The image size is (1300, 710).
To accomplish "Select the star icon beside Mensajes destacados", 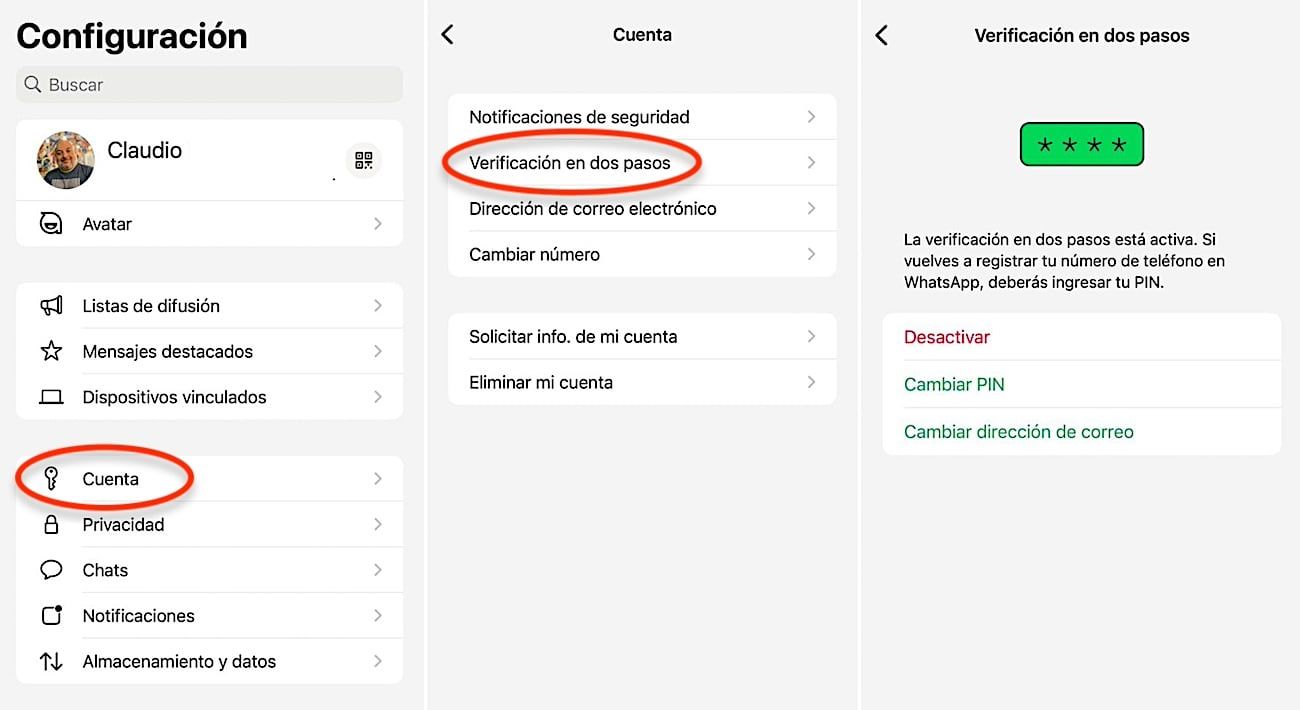I will [51, 351].
